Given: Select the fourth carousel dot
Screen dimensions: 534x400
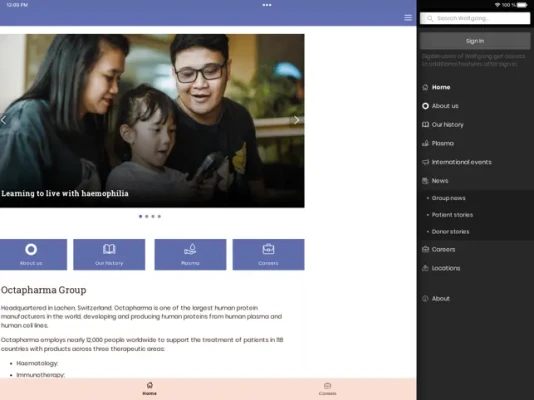Looking at the screenshot, I should click(x=159, y=216).
